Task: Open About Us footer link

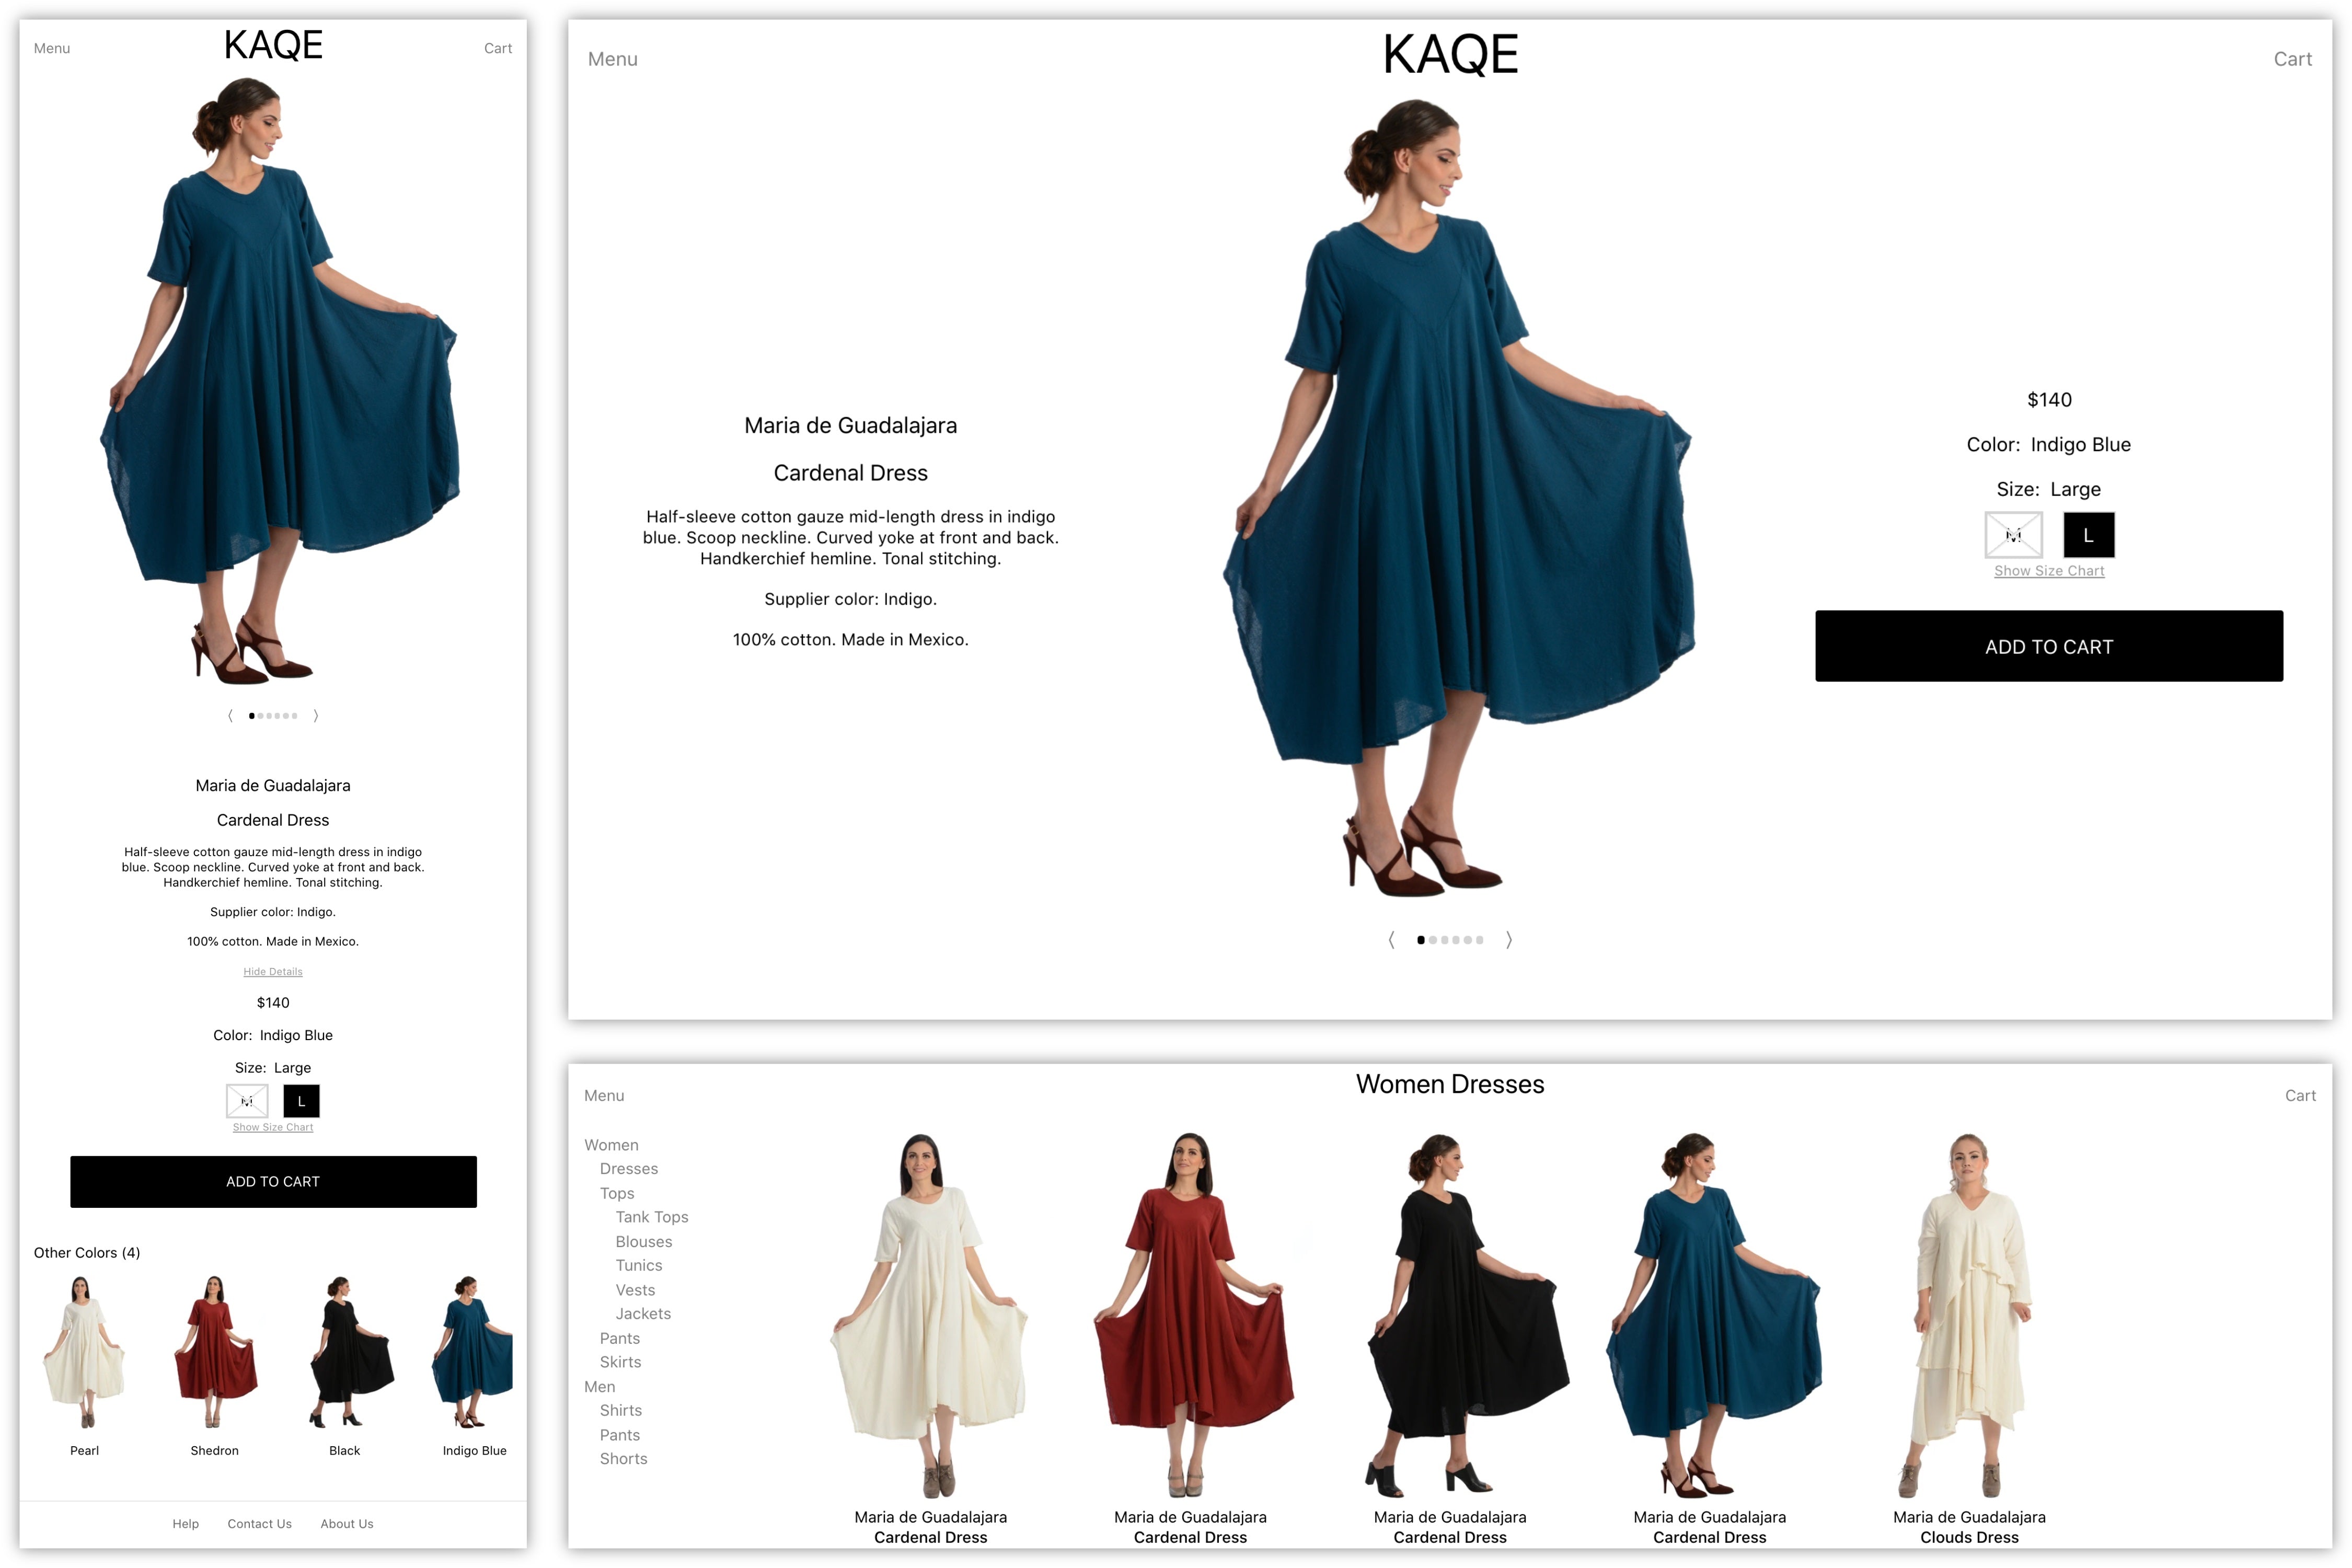Action: (x=347, y=1524)
